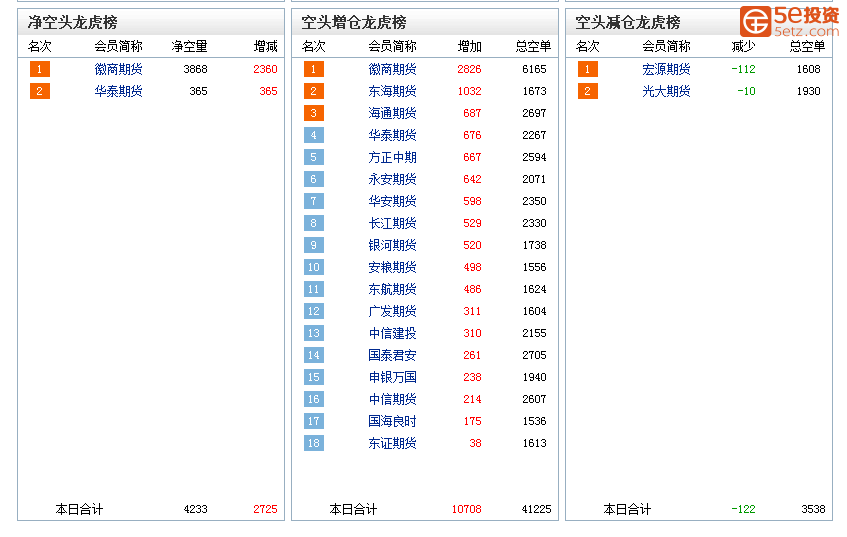
Task: Click the 增减 column header
Action: point(265,46)
